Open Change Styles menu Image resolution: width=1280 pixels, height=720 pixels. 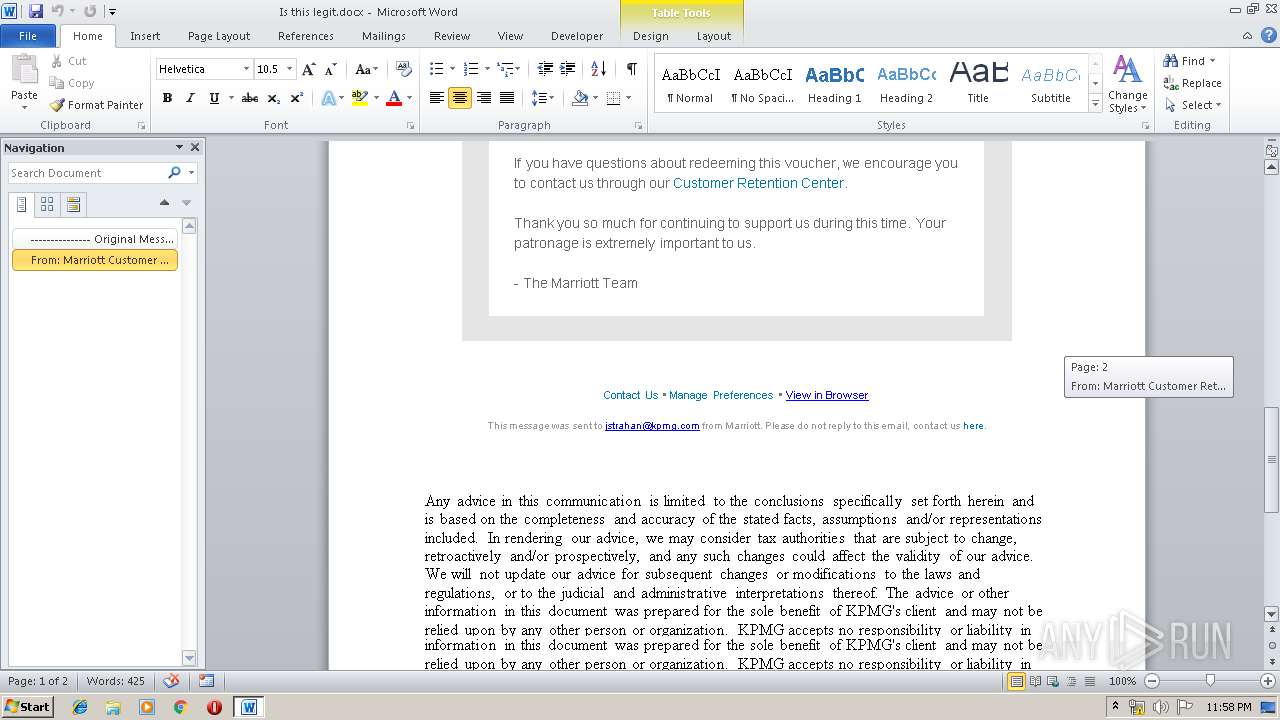1127,85
